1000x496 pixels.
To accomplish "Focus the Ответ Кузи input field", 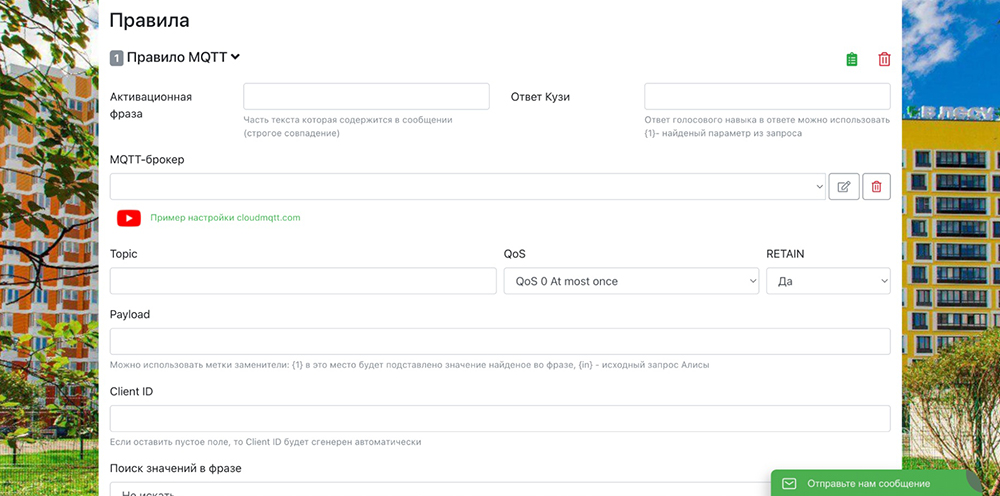I will [x=767, y=96].
